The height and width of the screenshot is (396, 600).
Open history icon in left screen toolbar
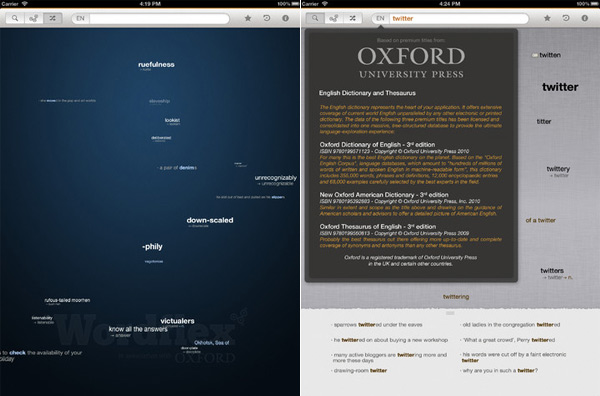[x=267, y=18]
